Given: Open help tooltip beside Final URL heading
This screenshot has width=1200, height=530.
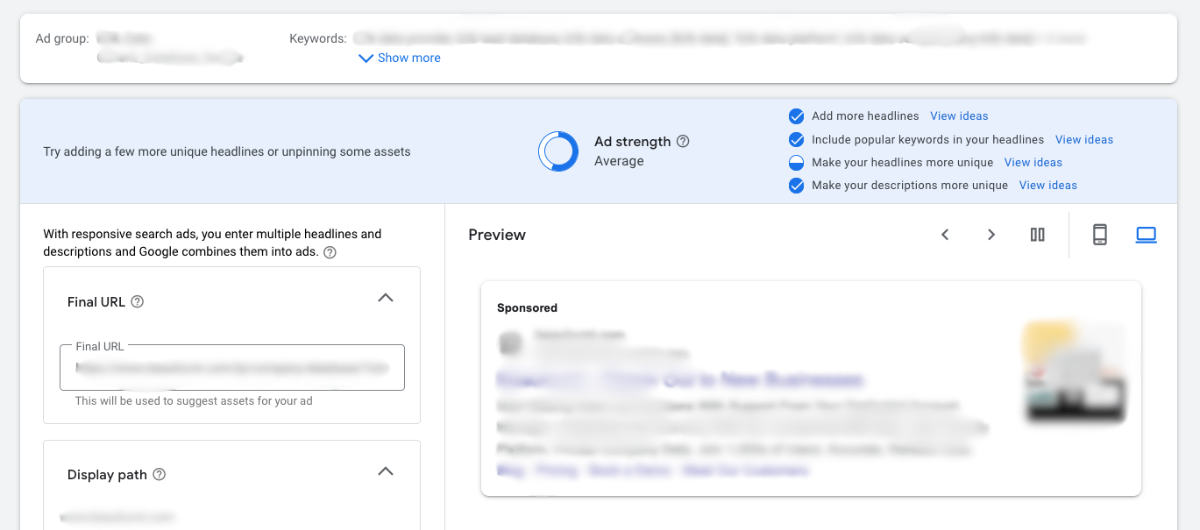Looking at the screenshot, I should tap(138, 302).
